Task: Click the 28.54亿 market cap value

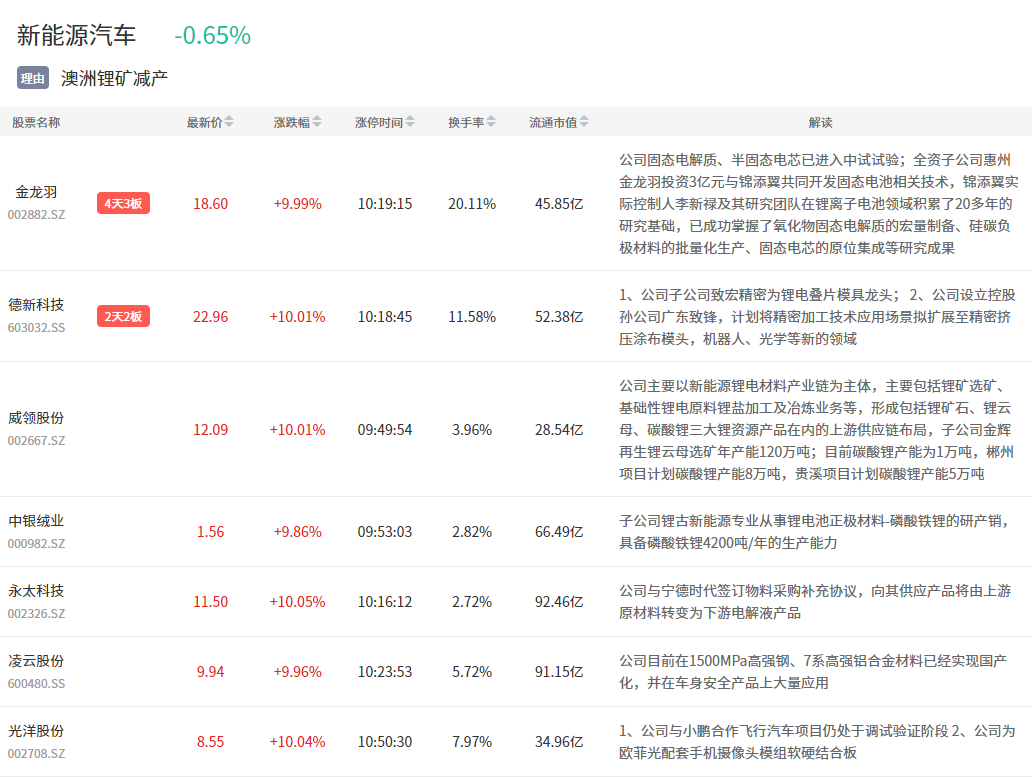Action: pos(559,430)
